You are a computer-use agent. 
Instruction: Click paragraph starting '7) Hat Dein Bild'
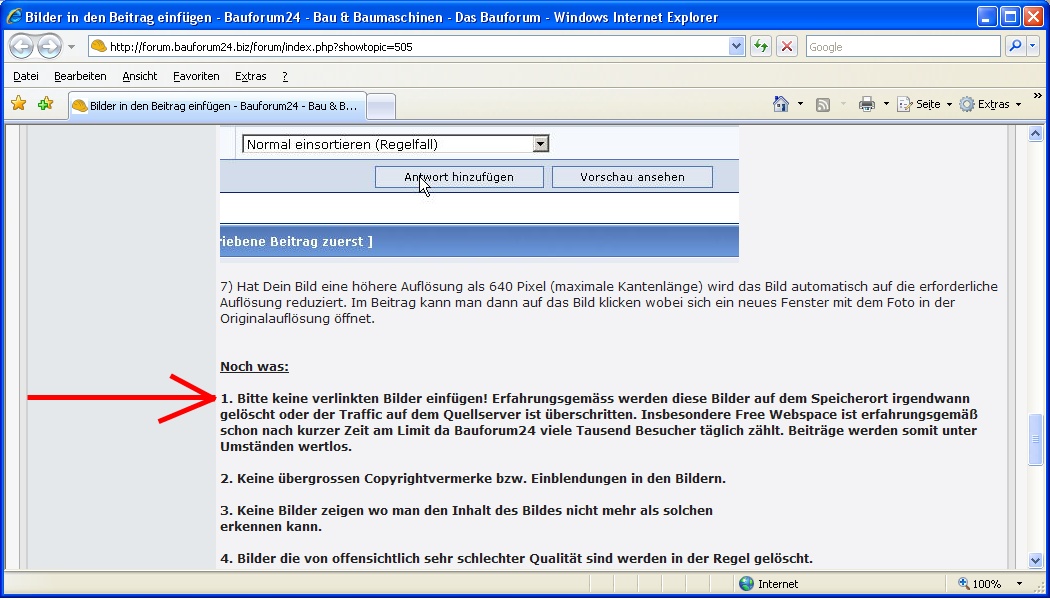[x=609, y=303]
